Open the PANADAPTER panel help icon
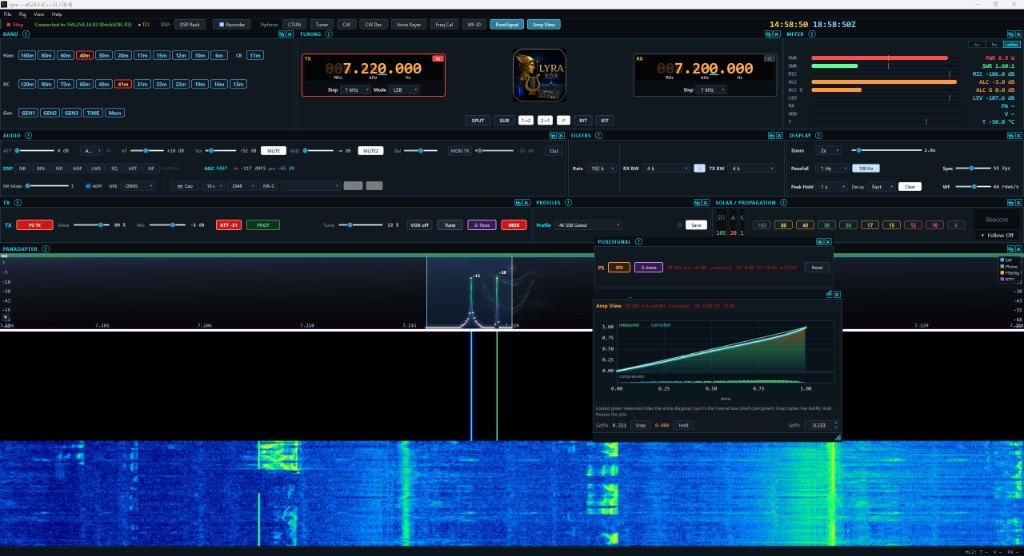Viewport: 1024px width, 556px height. [46, 249]
